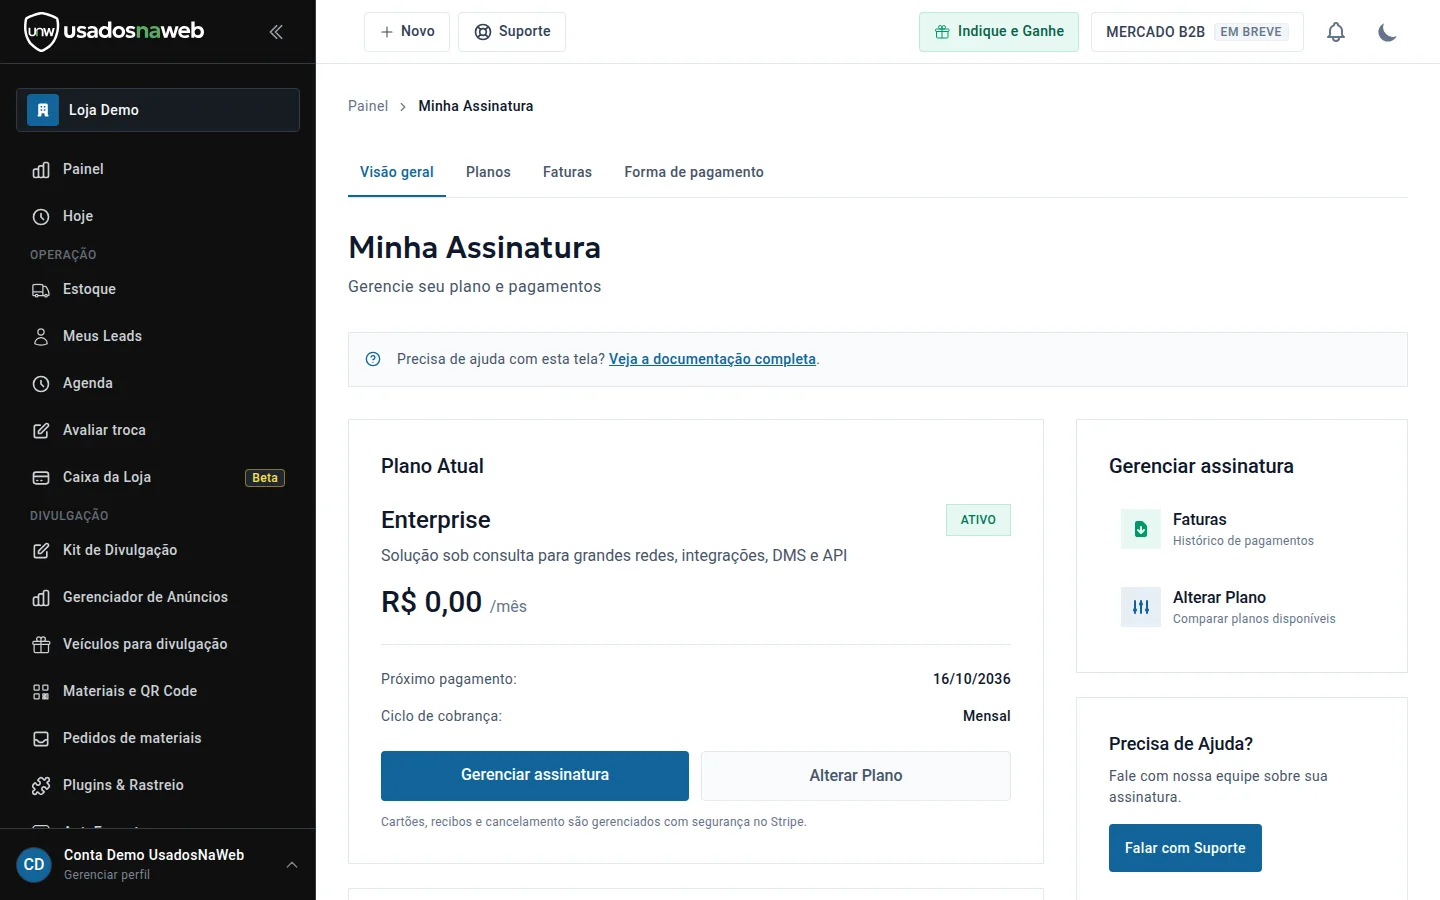Click the gift icon in Indique e Ganhe
The width and height of the screenshot is (1440, 900).
pyautogui.click(x=942, y=32)
